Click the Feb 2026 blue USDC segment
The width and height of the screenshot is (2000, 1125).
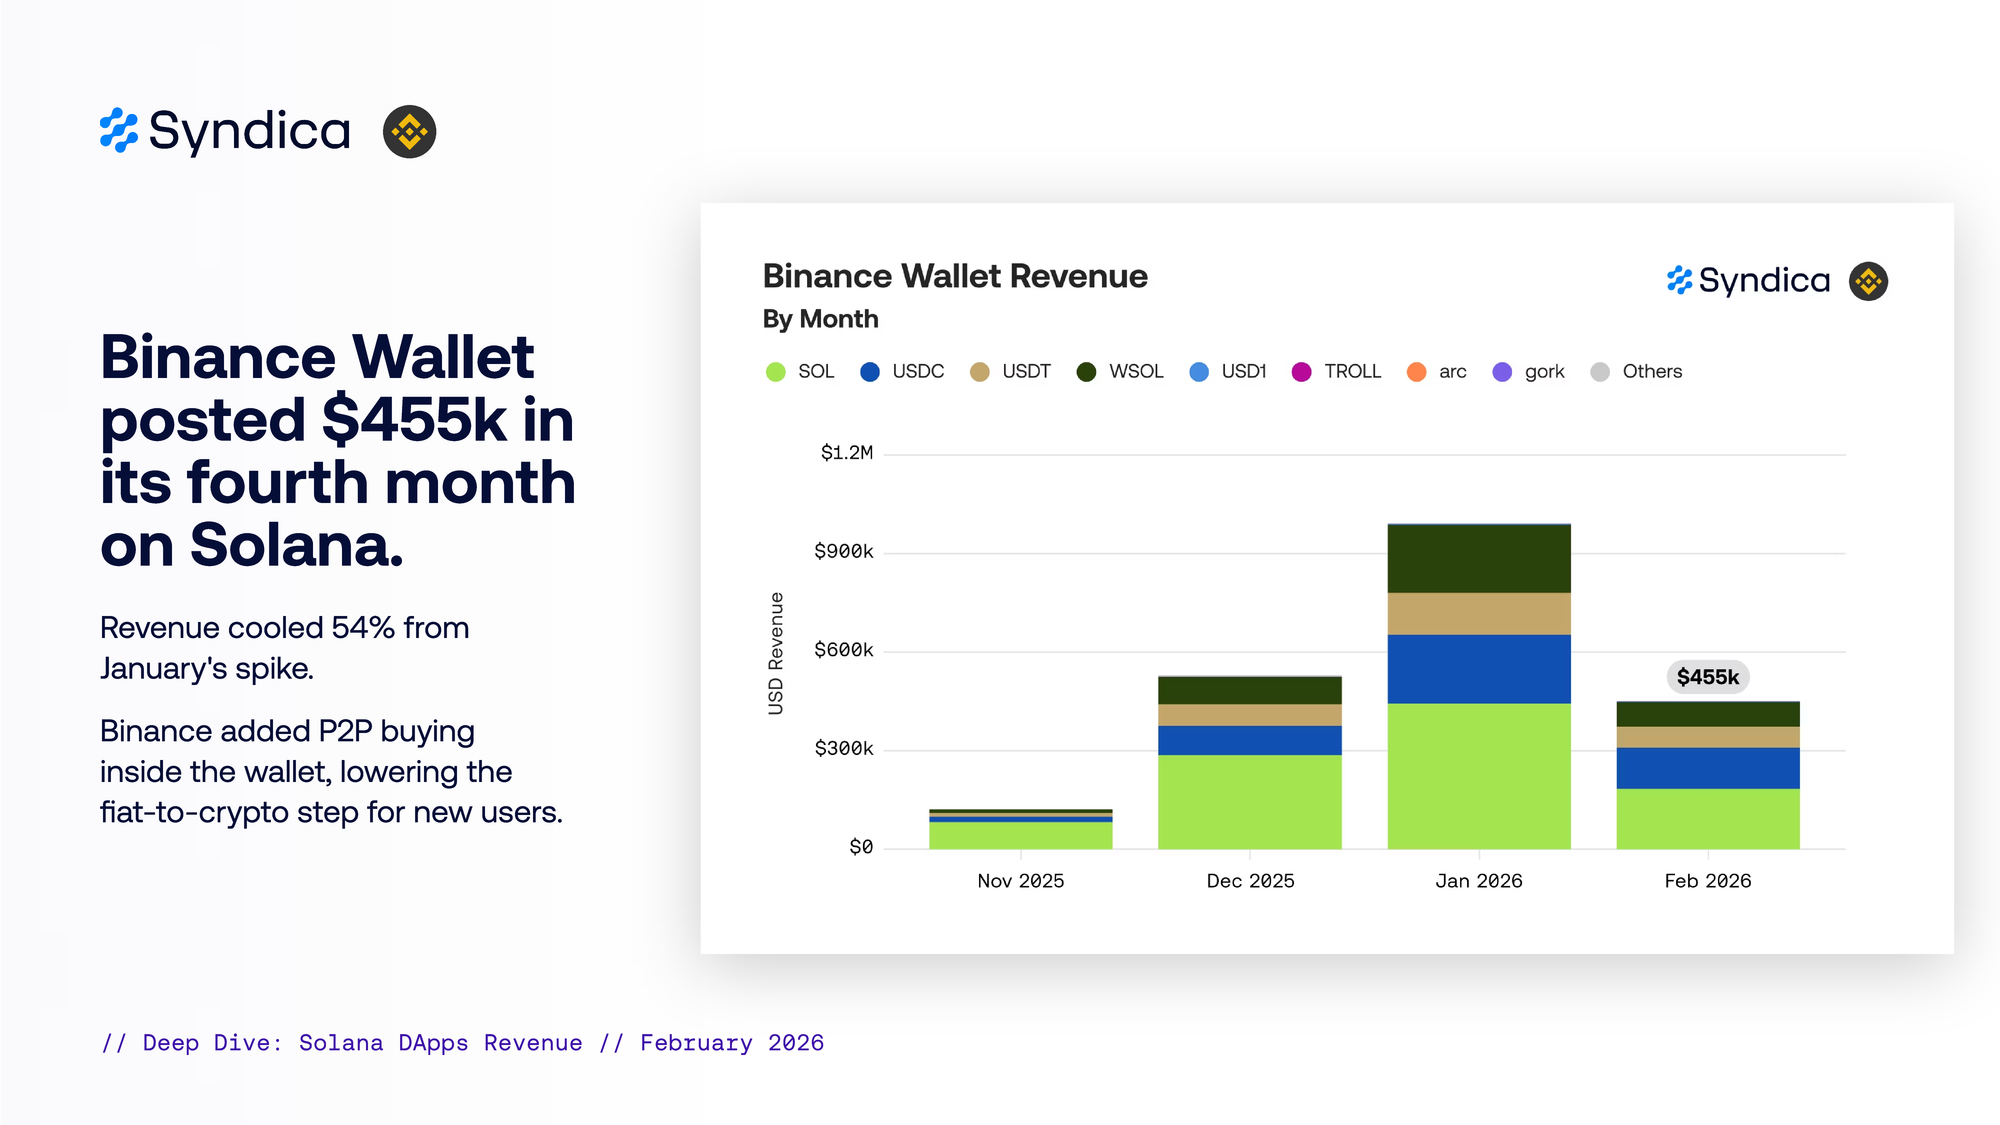(x=1707, y=768)
